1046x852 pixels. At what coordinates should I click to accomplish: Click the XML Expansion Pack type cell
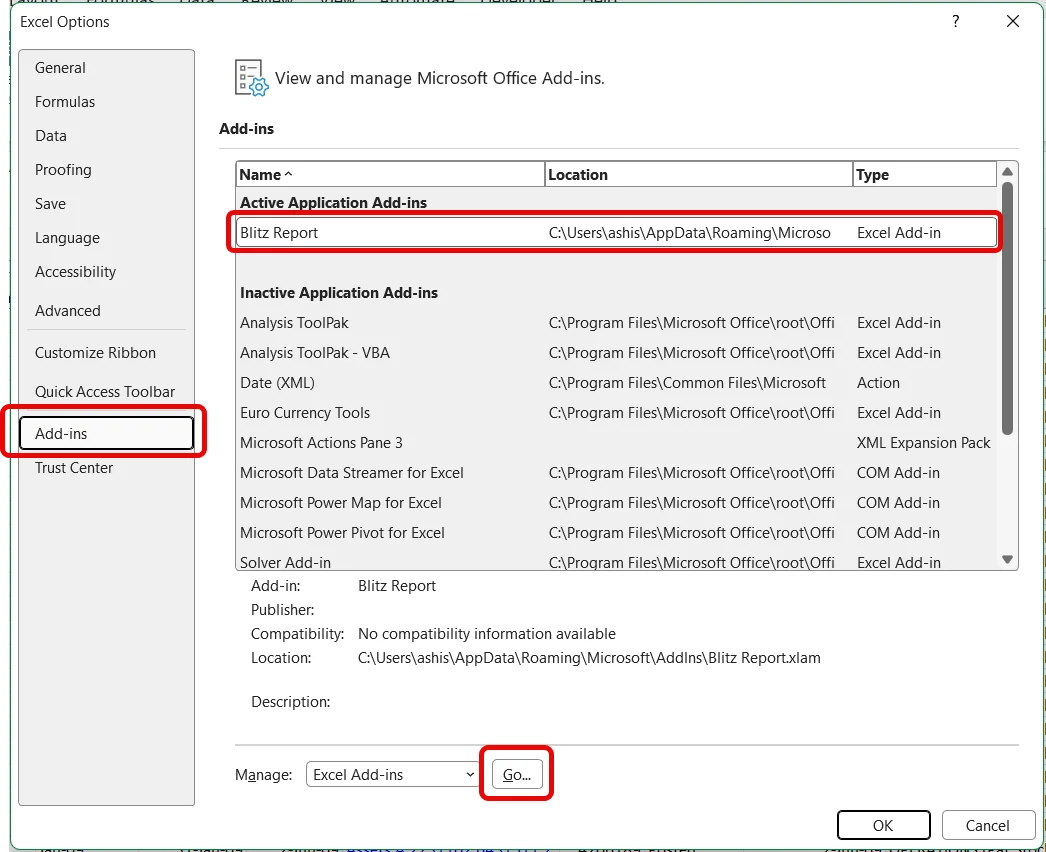coord(923,443)
